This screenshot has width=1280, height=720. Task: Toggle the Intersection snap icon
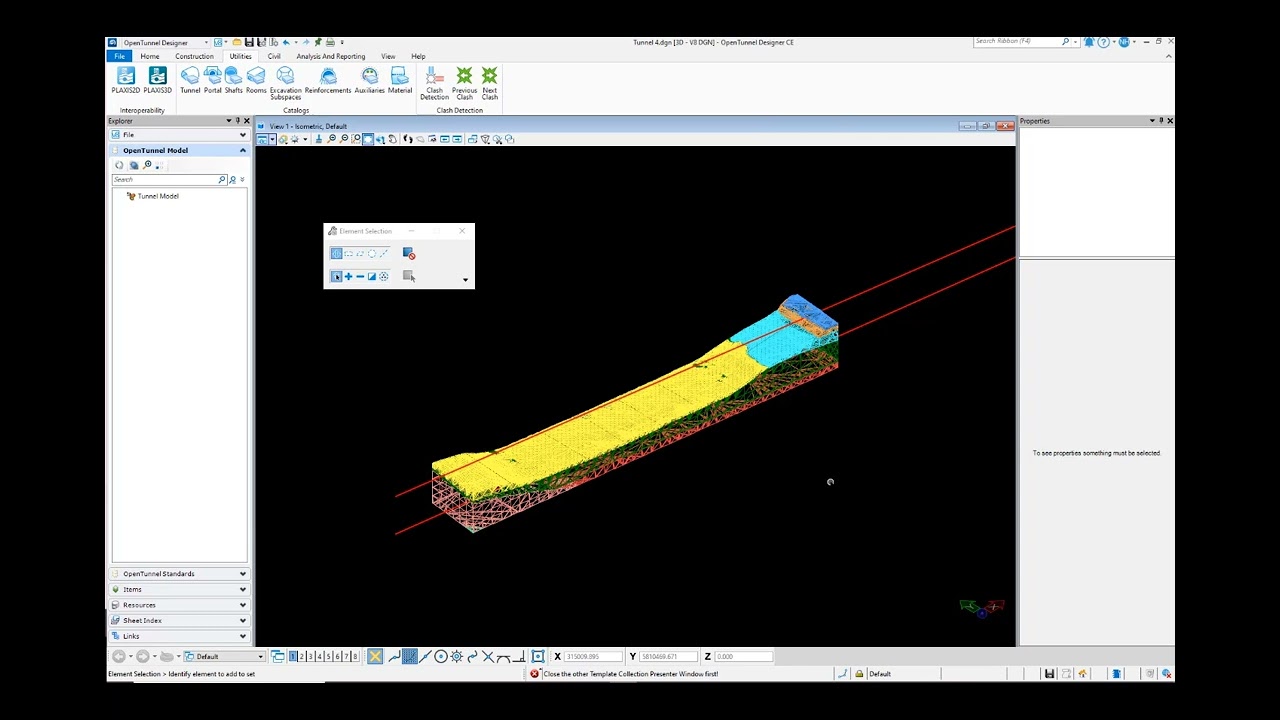[x=487, y=656]
